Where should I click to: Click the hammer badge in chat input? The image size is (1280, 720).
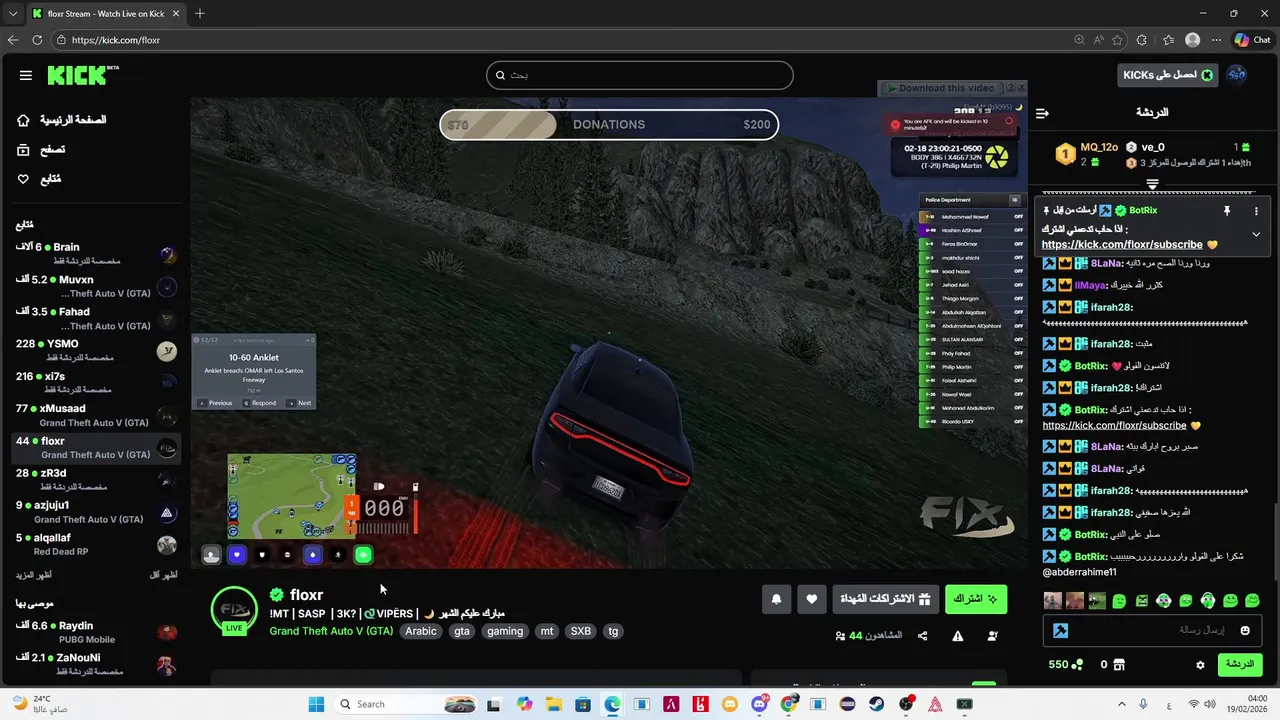[1060, 630]
